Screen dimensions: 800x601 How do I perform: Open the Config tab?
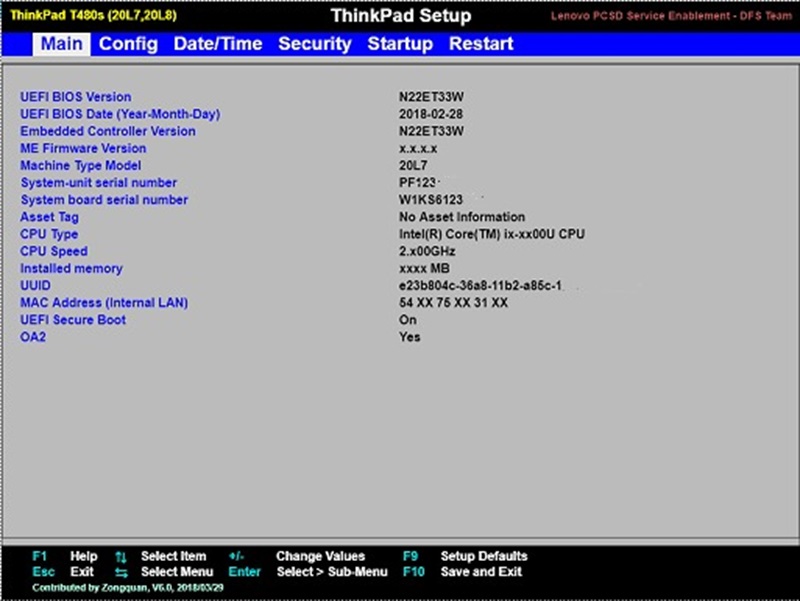[128, 44]
